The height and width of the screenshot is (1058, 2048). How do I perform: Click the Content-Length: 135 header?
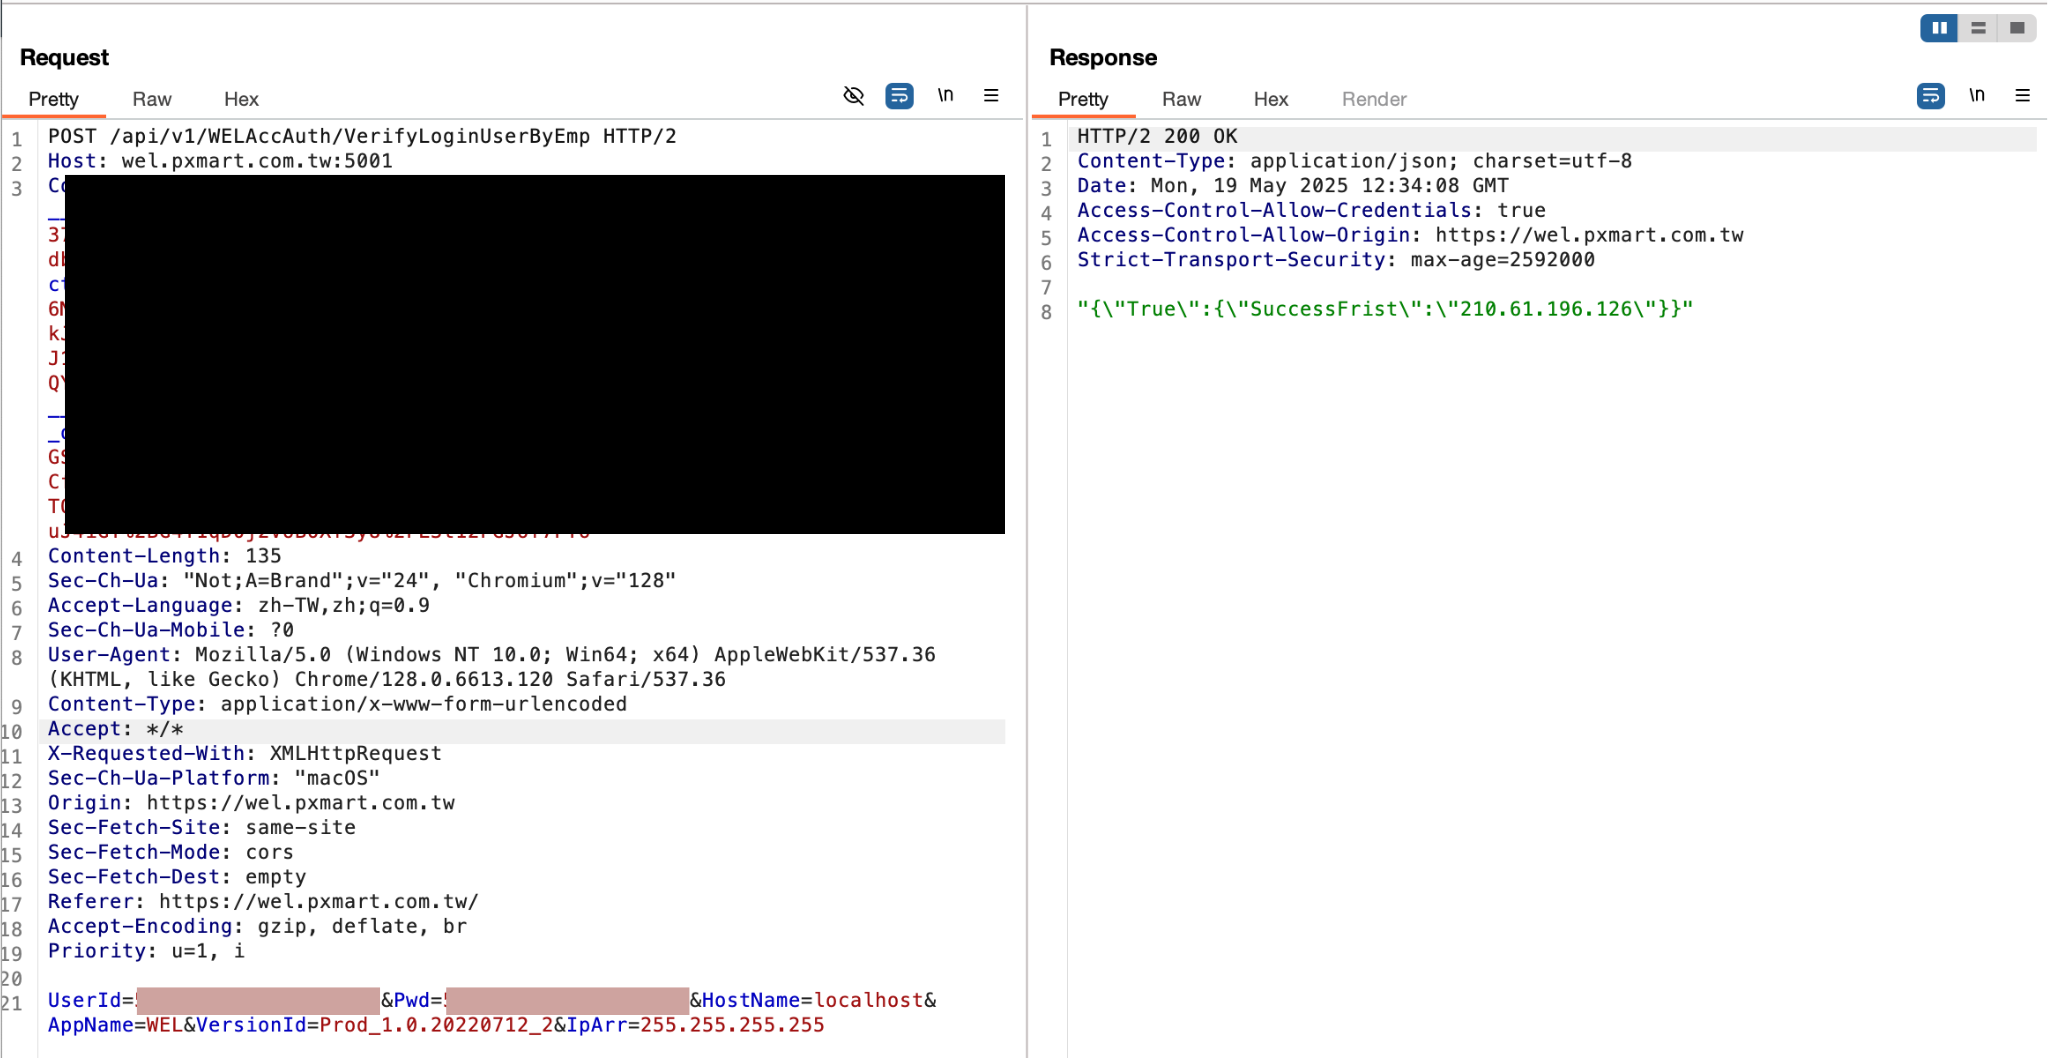click(x=165, y=556)
